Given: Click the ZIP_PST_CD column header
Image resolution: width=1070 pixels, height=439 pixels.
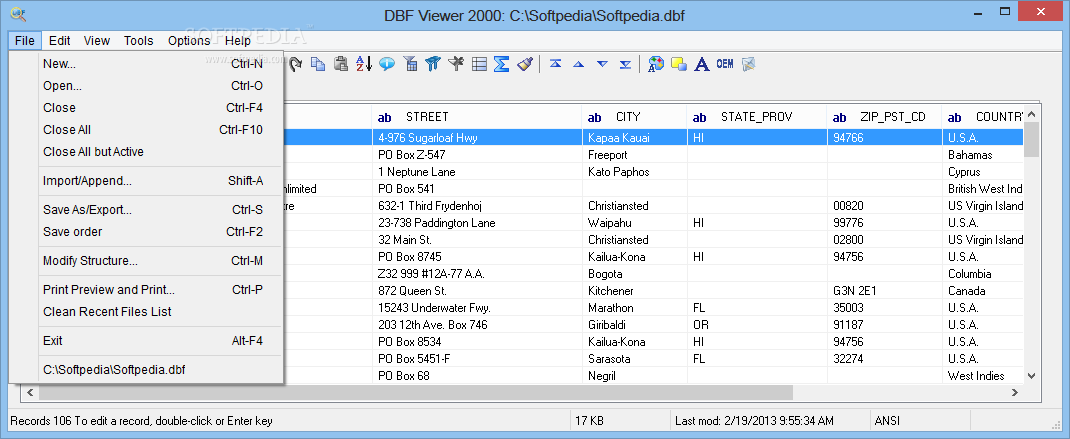Looking at the screenshot, I should pos(884,117).
